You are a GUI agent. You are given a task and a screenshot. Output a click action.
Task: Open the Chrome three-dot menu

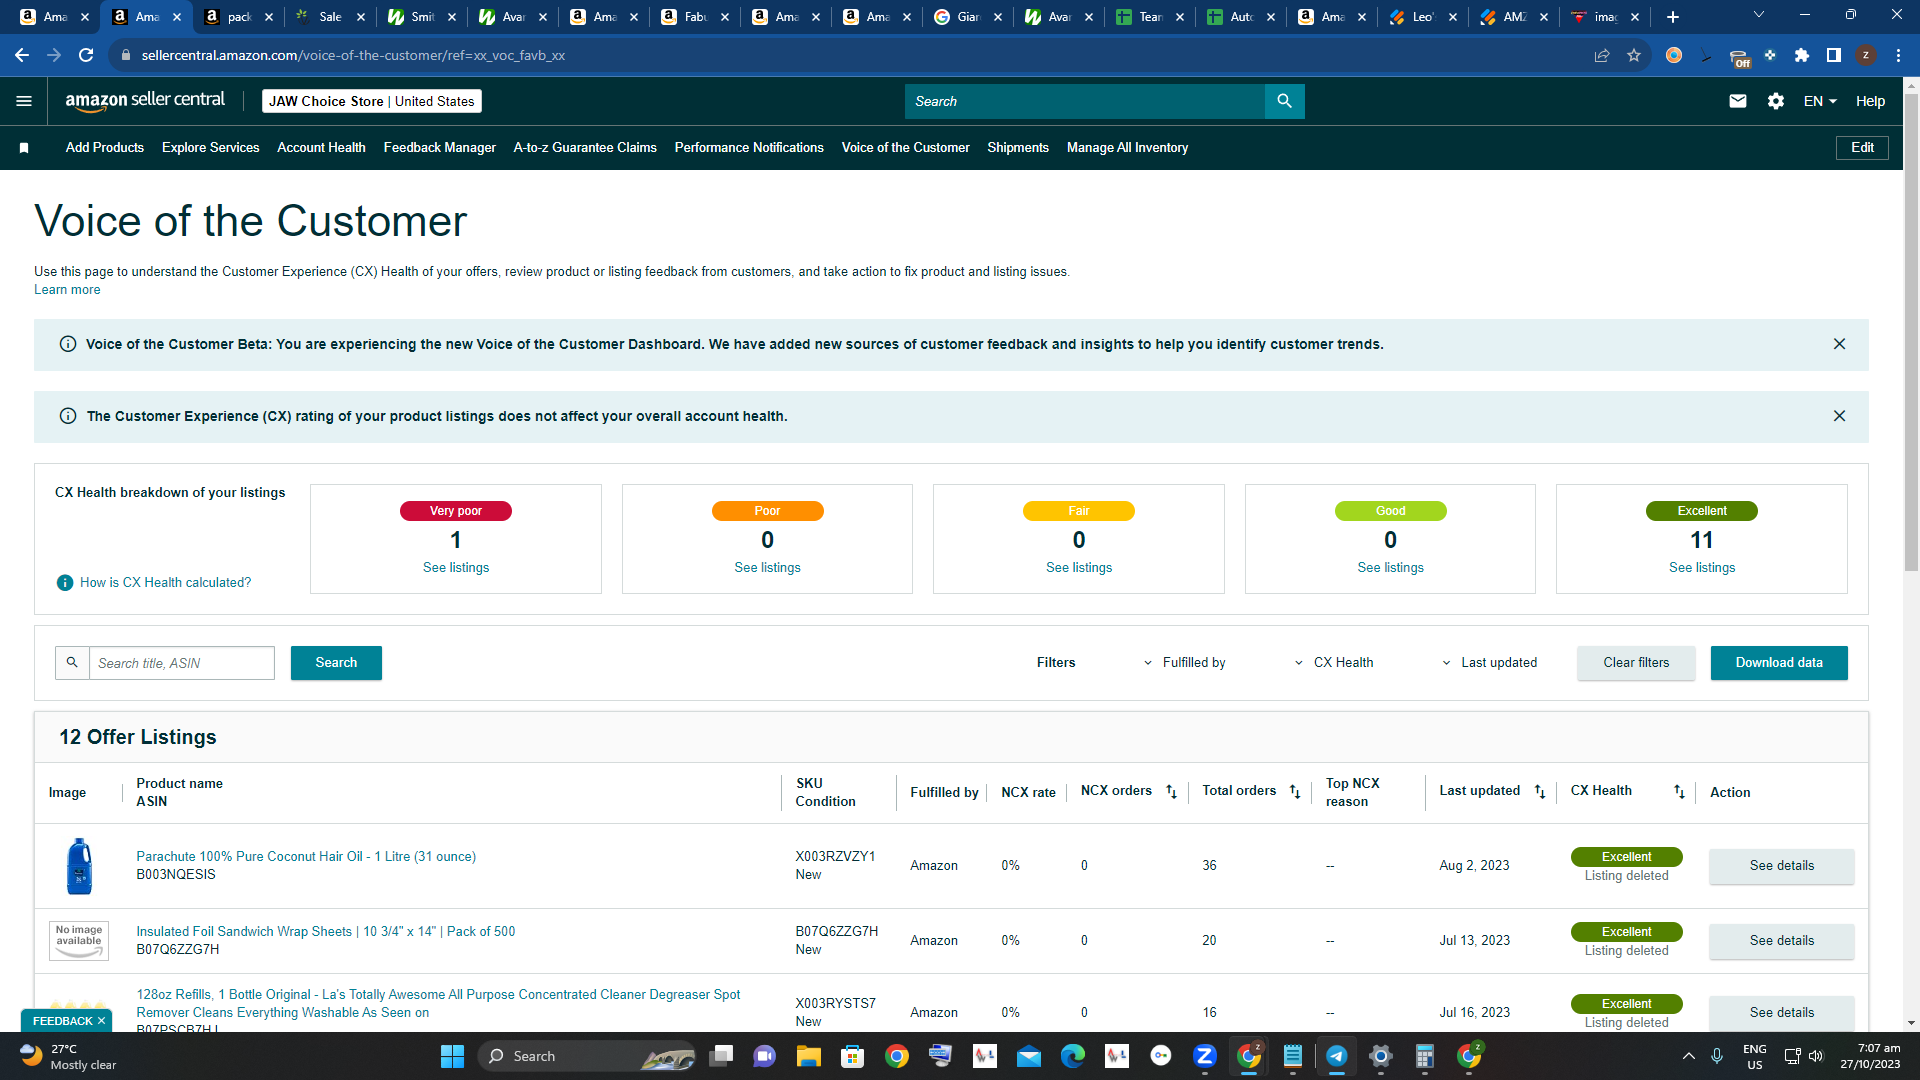point(1898,56)
